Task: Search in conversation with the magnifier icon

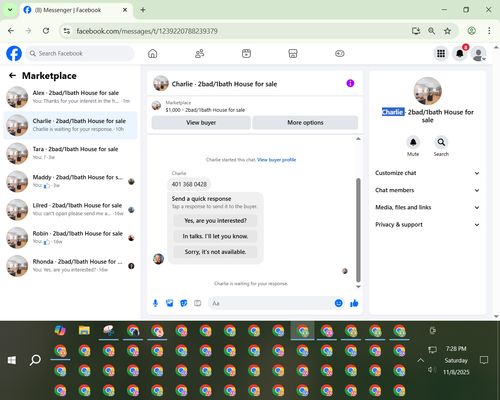Action: pos(441,142)
